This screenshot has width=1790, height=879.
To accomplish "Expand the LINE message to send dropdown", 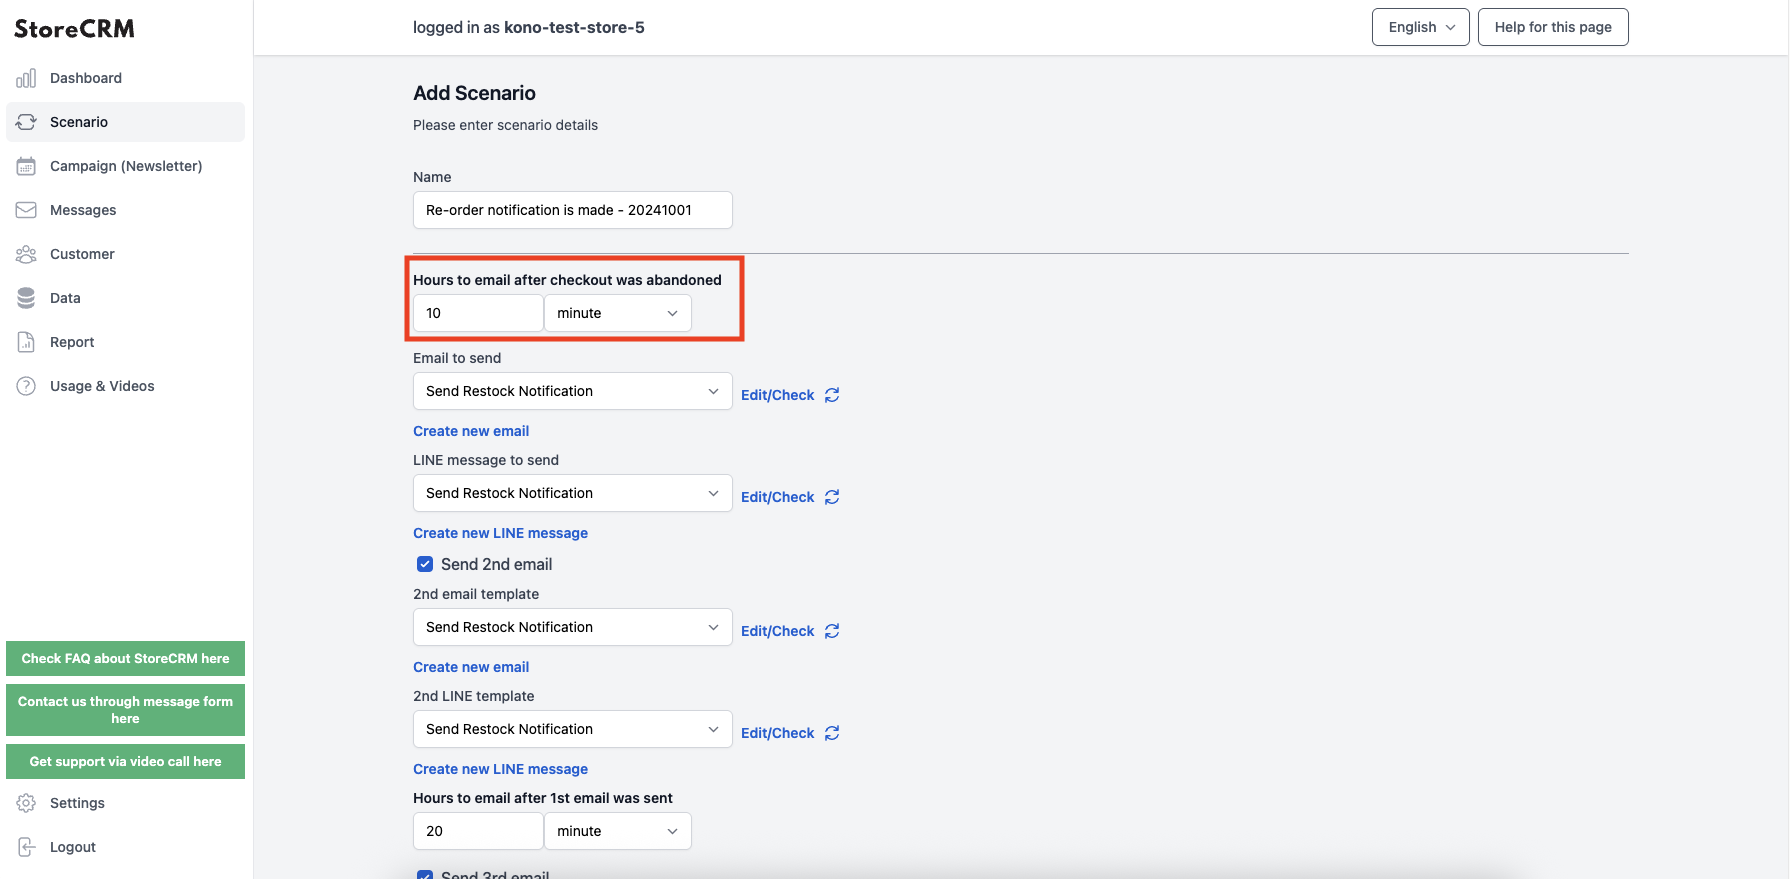I will (573, 493).
